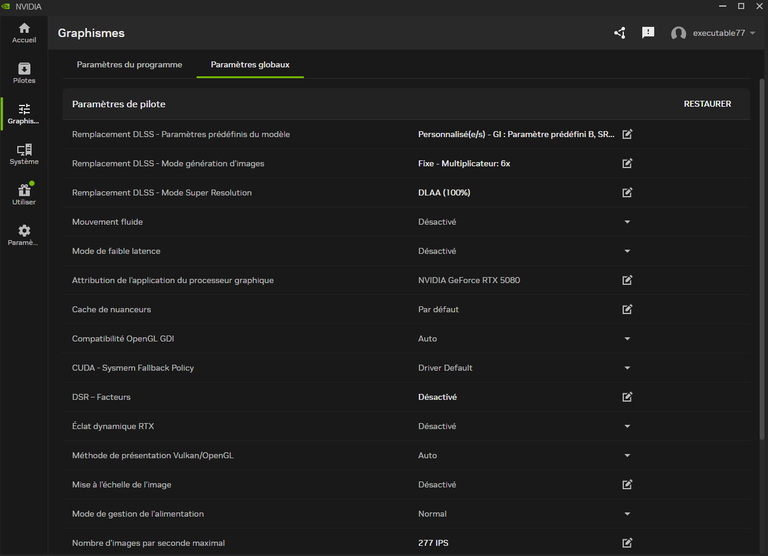Click the Mouvement fluide label

[107, 222]
